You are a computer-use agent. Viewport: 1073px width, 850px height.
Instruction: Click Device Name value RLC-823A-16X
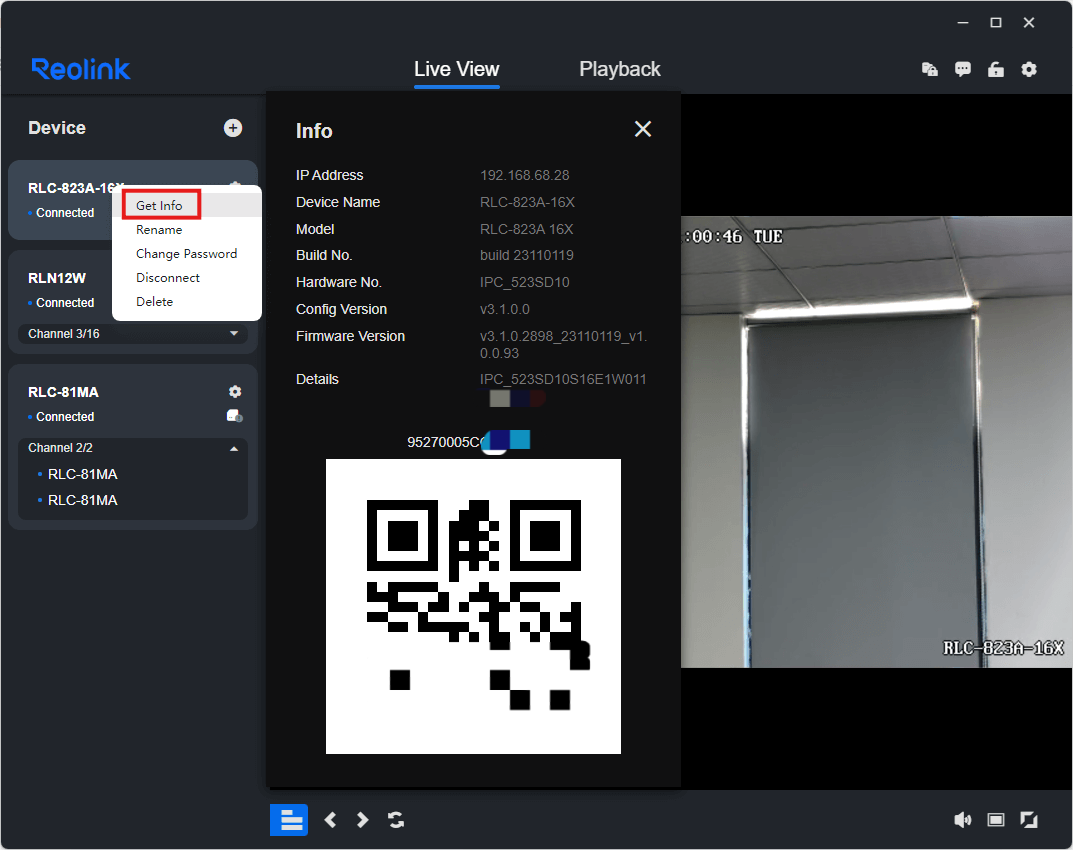click(x=527, y=203)
